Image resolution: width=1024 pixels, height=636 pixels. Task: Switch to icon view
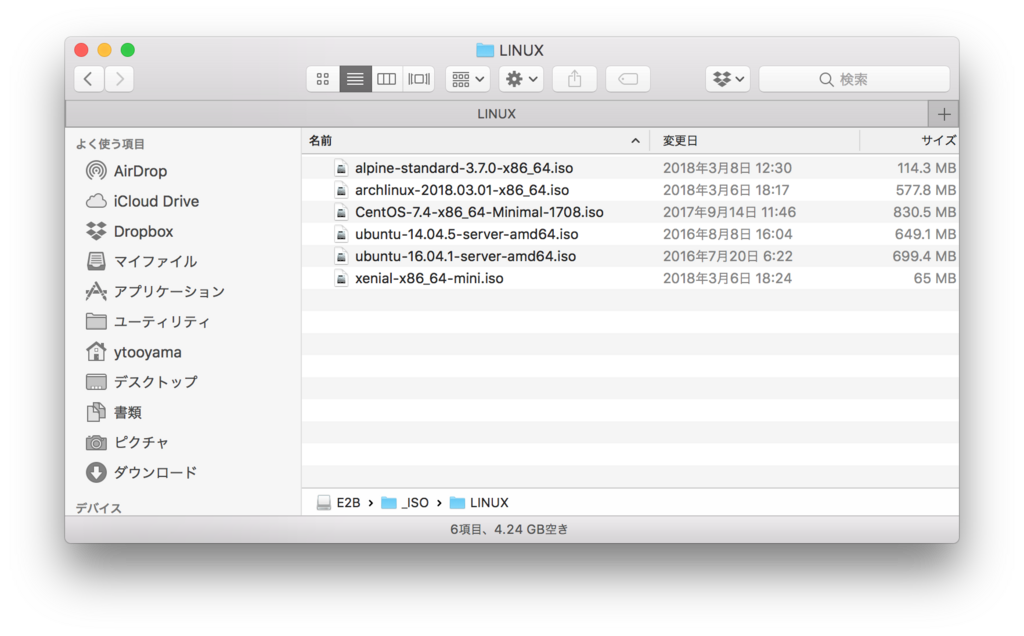pyautogui.click(x=323, y=79)
